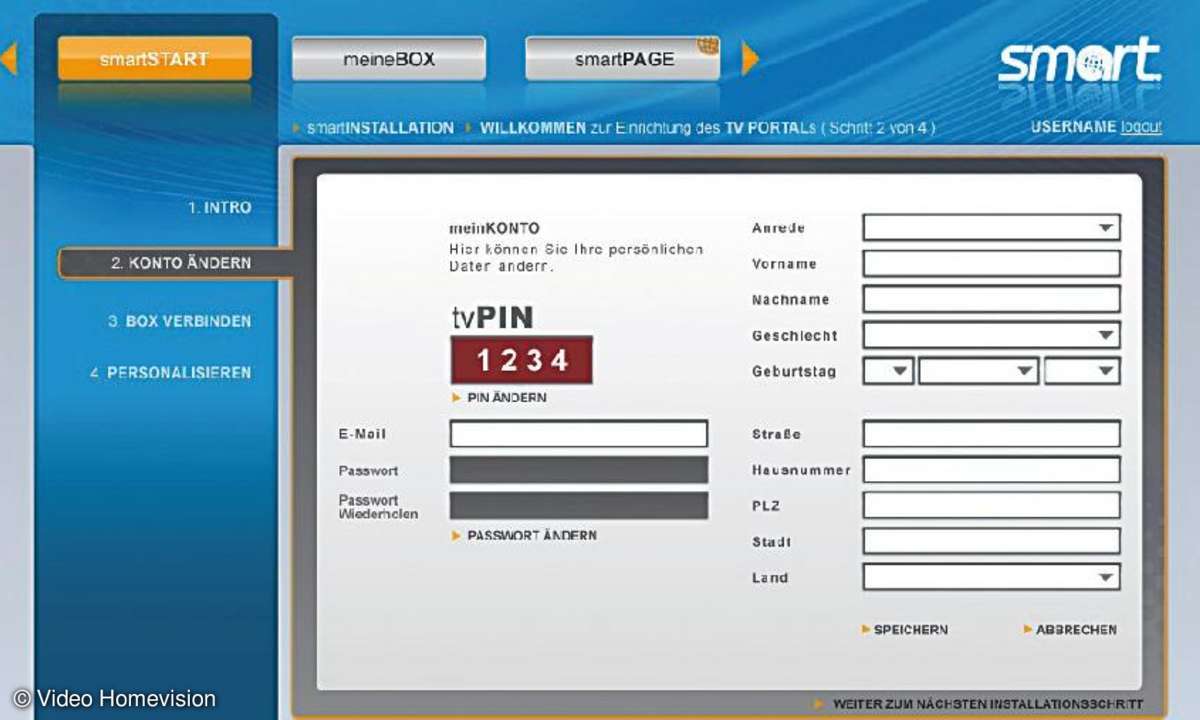Image resolution: width=1200 pixels, height=720 pixels.
Task: Click the left orange navigation arrow
Action: [x=9, y=59]
